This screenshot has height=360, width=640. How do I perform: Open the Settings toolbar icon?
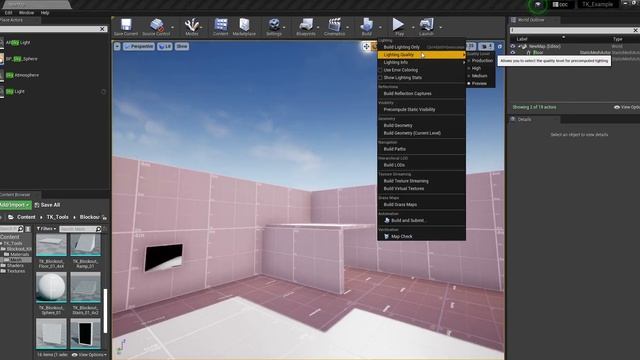(274, 25)
